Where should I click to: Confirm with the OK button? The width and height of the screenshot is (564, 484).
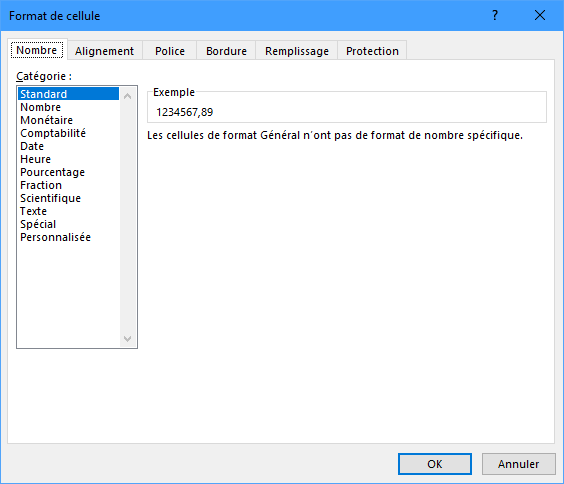[x=435, y=464]
